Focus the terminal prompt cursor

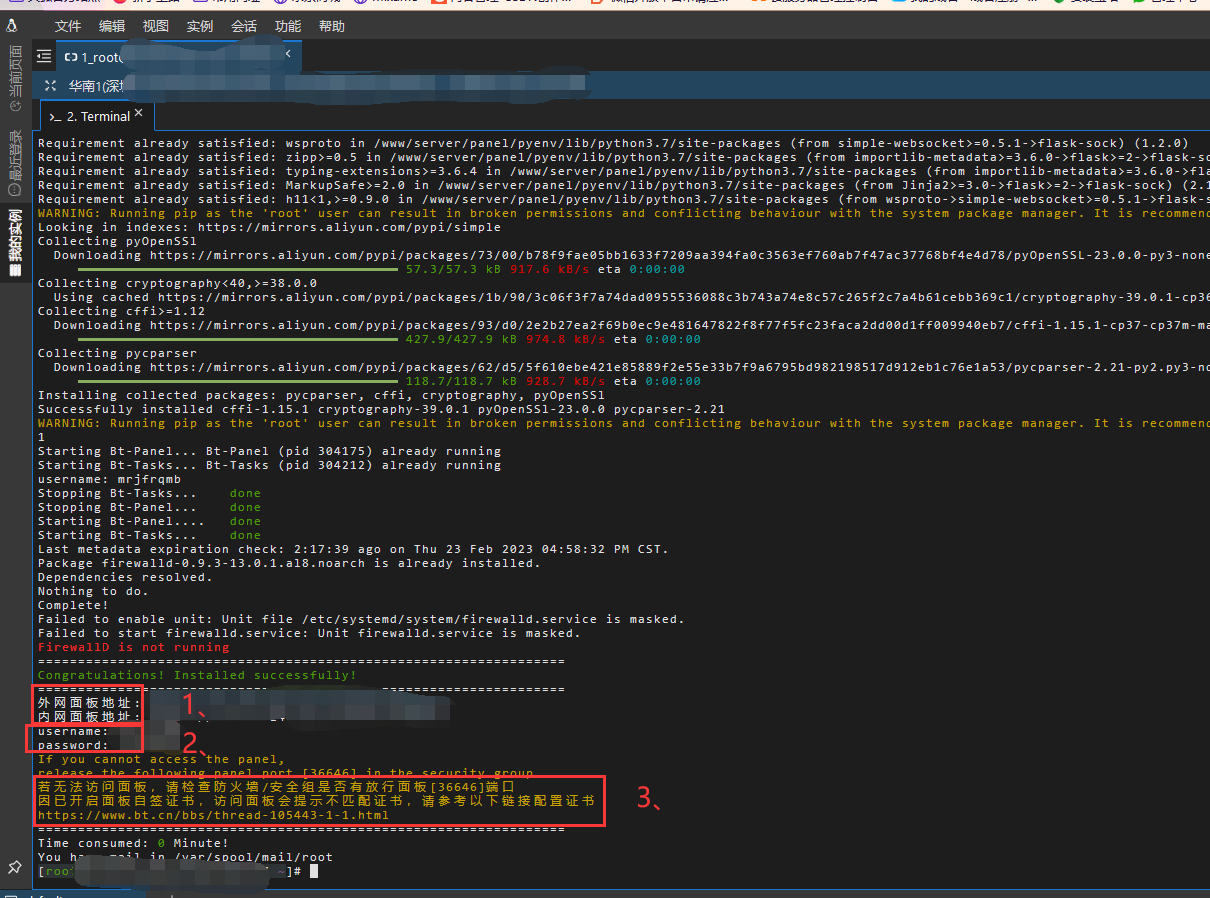(x=313, y=871)
